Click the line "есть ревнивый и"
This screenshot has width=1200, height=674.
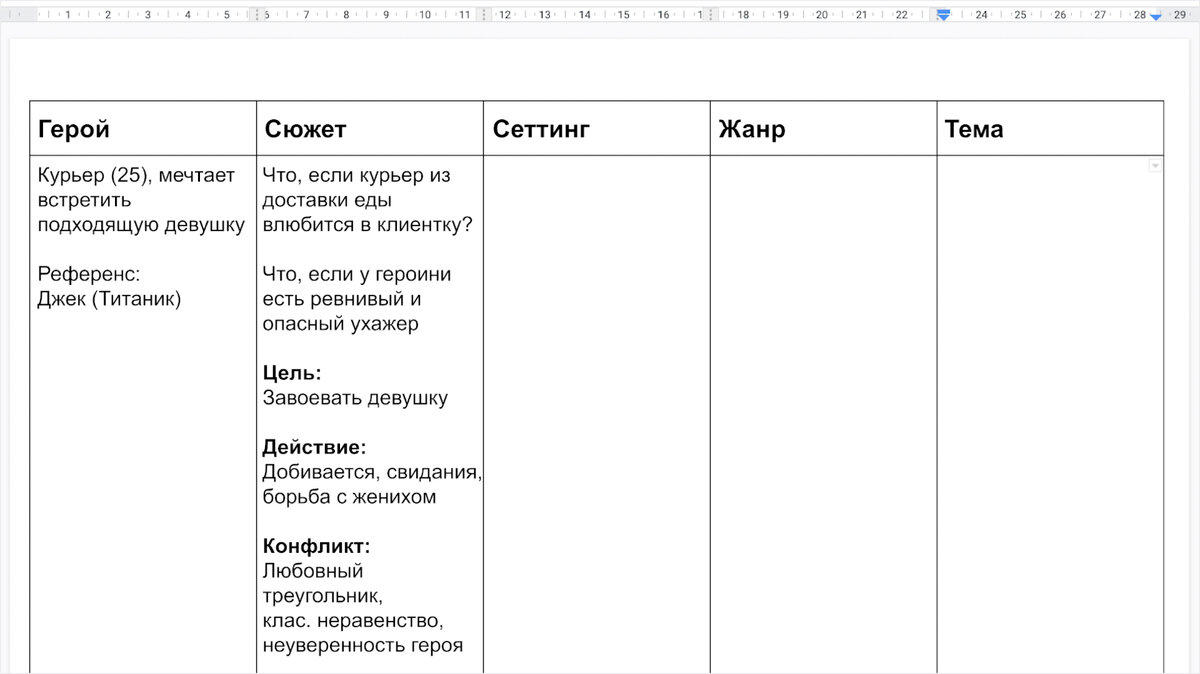(x=341, y=299)
